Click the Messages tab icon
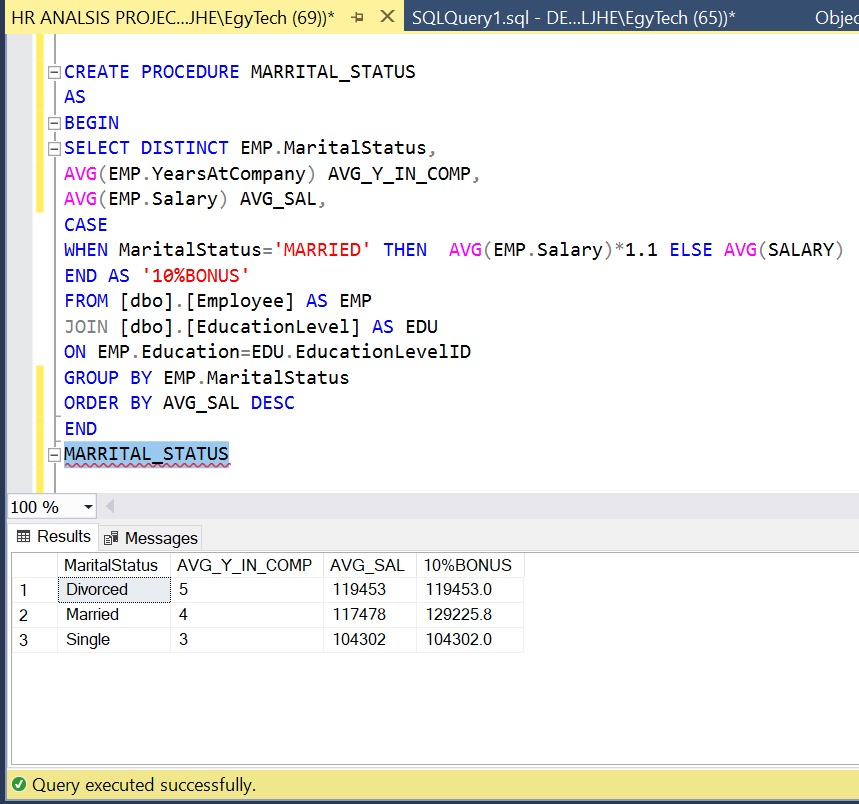This screenshot has height=804, width=859. [x=111, y=538]
